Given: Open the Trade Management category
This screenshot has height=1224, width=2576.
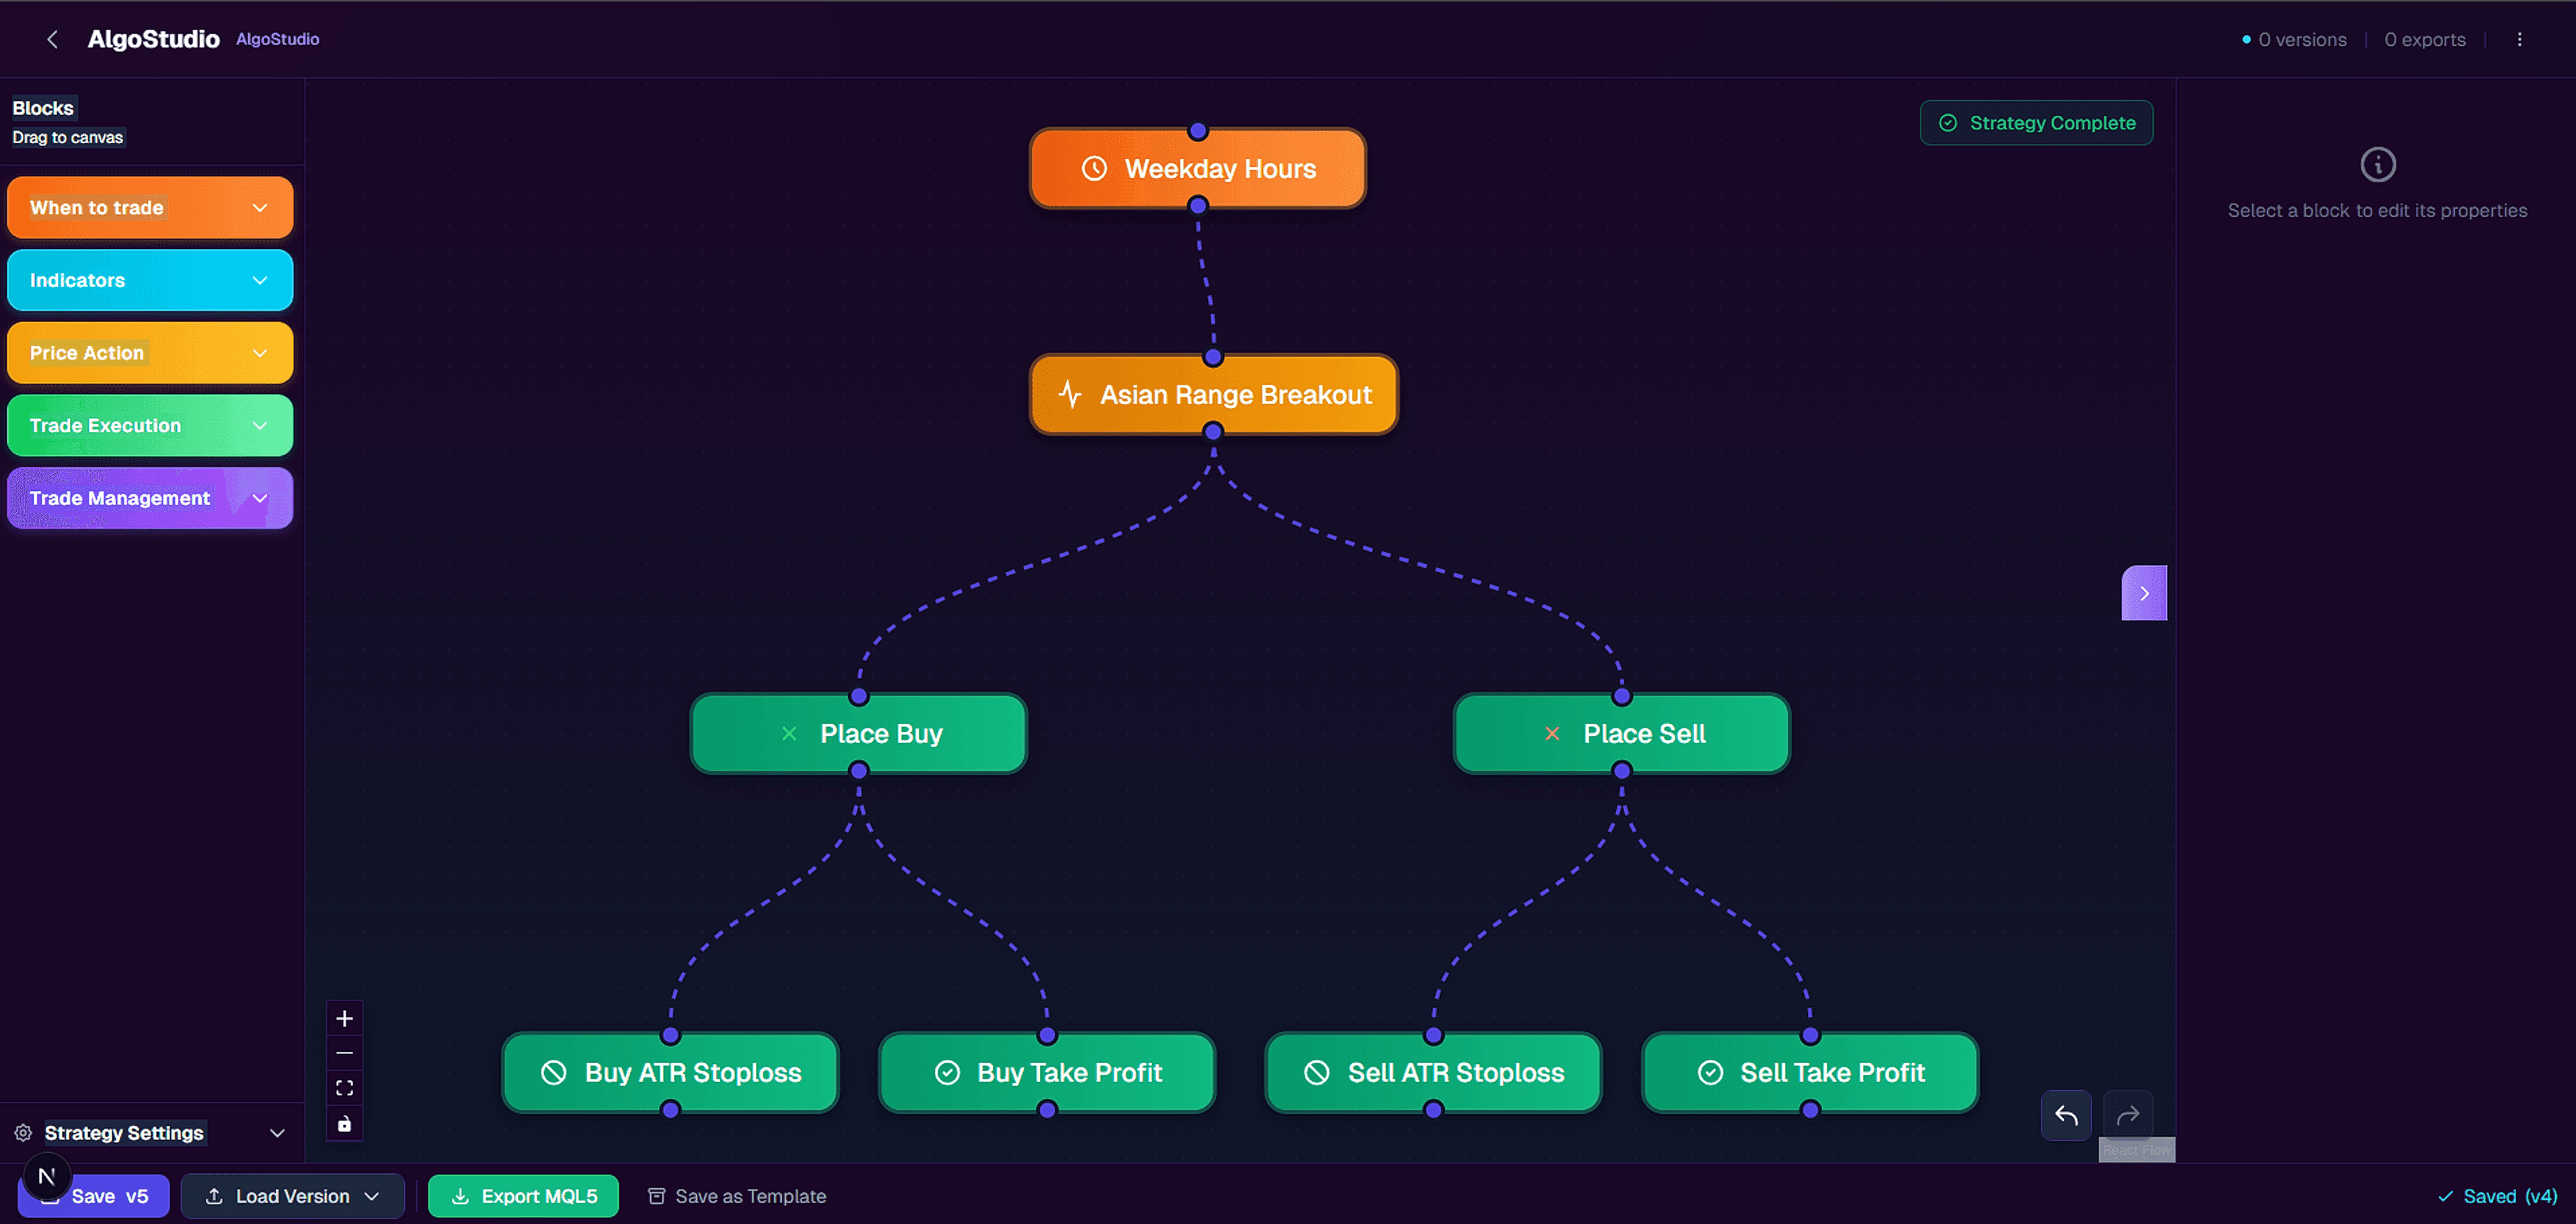Looking at the screenshot, I should tap(150, 498).
